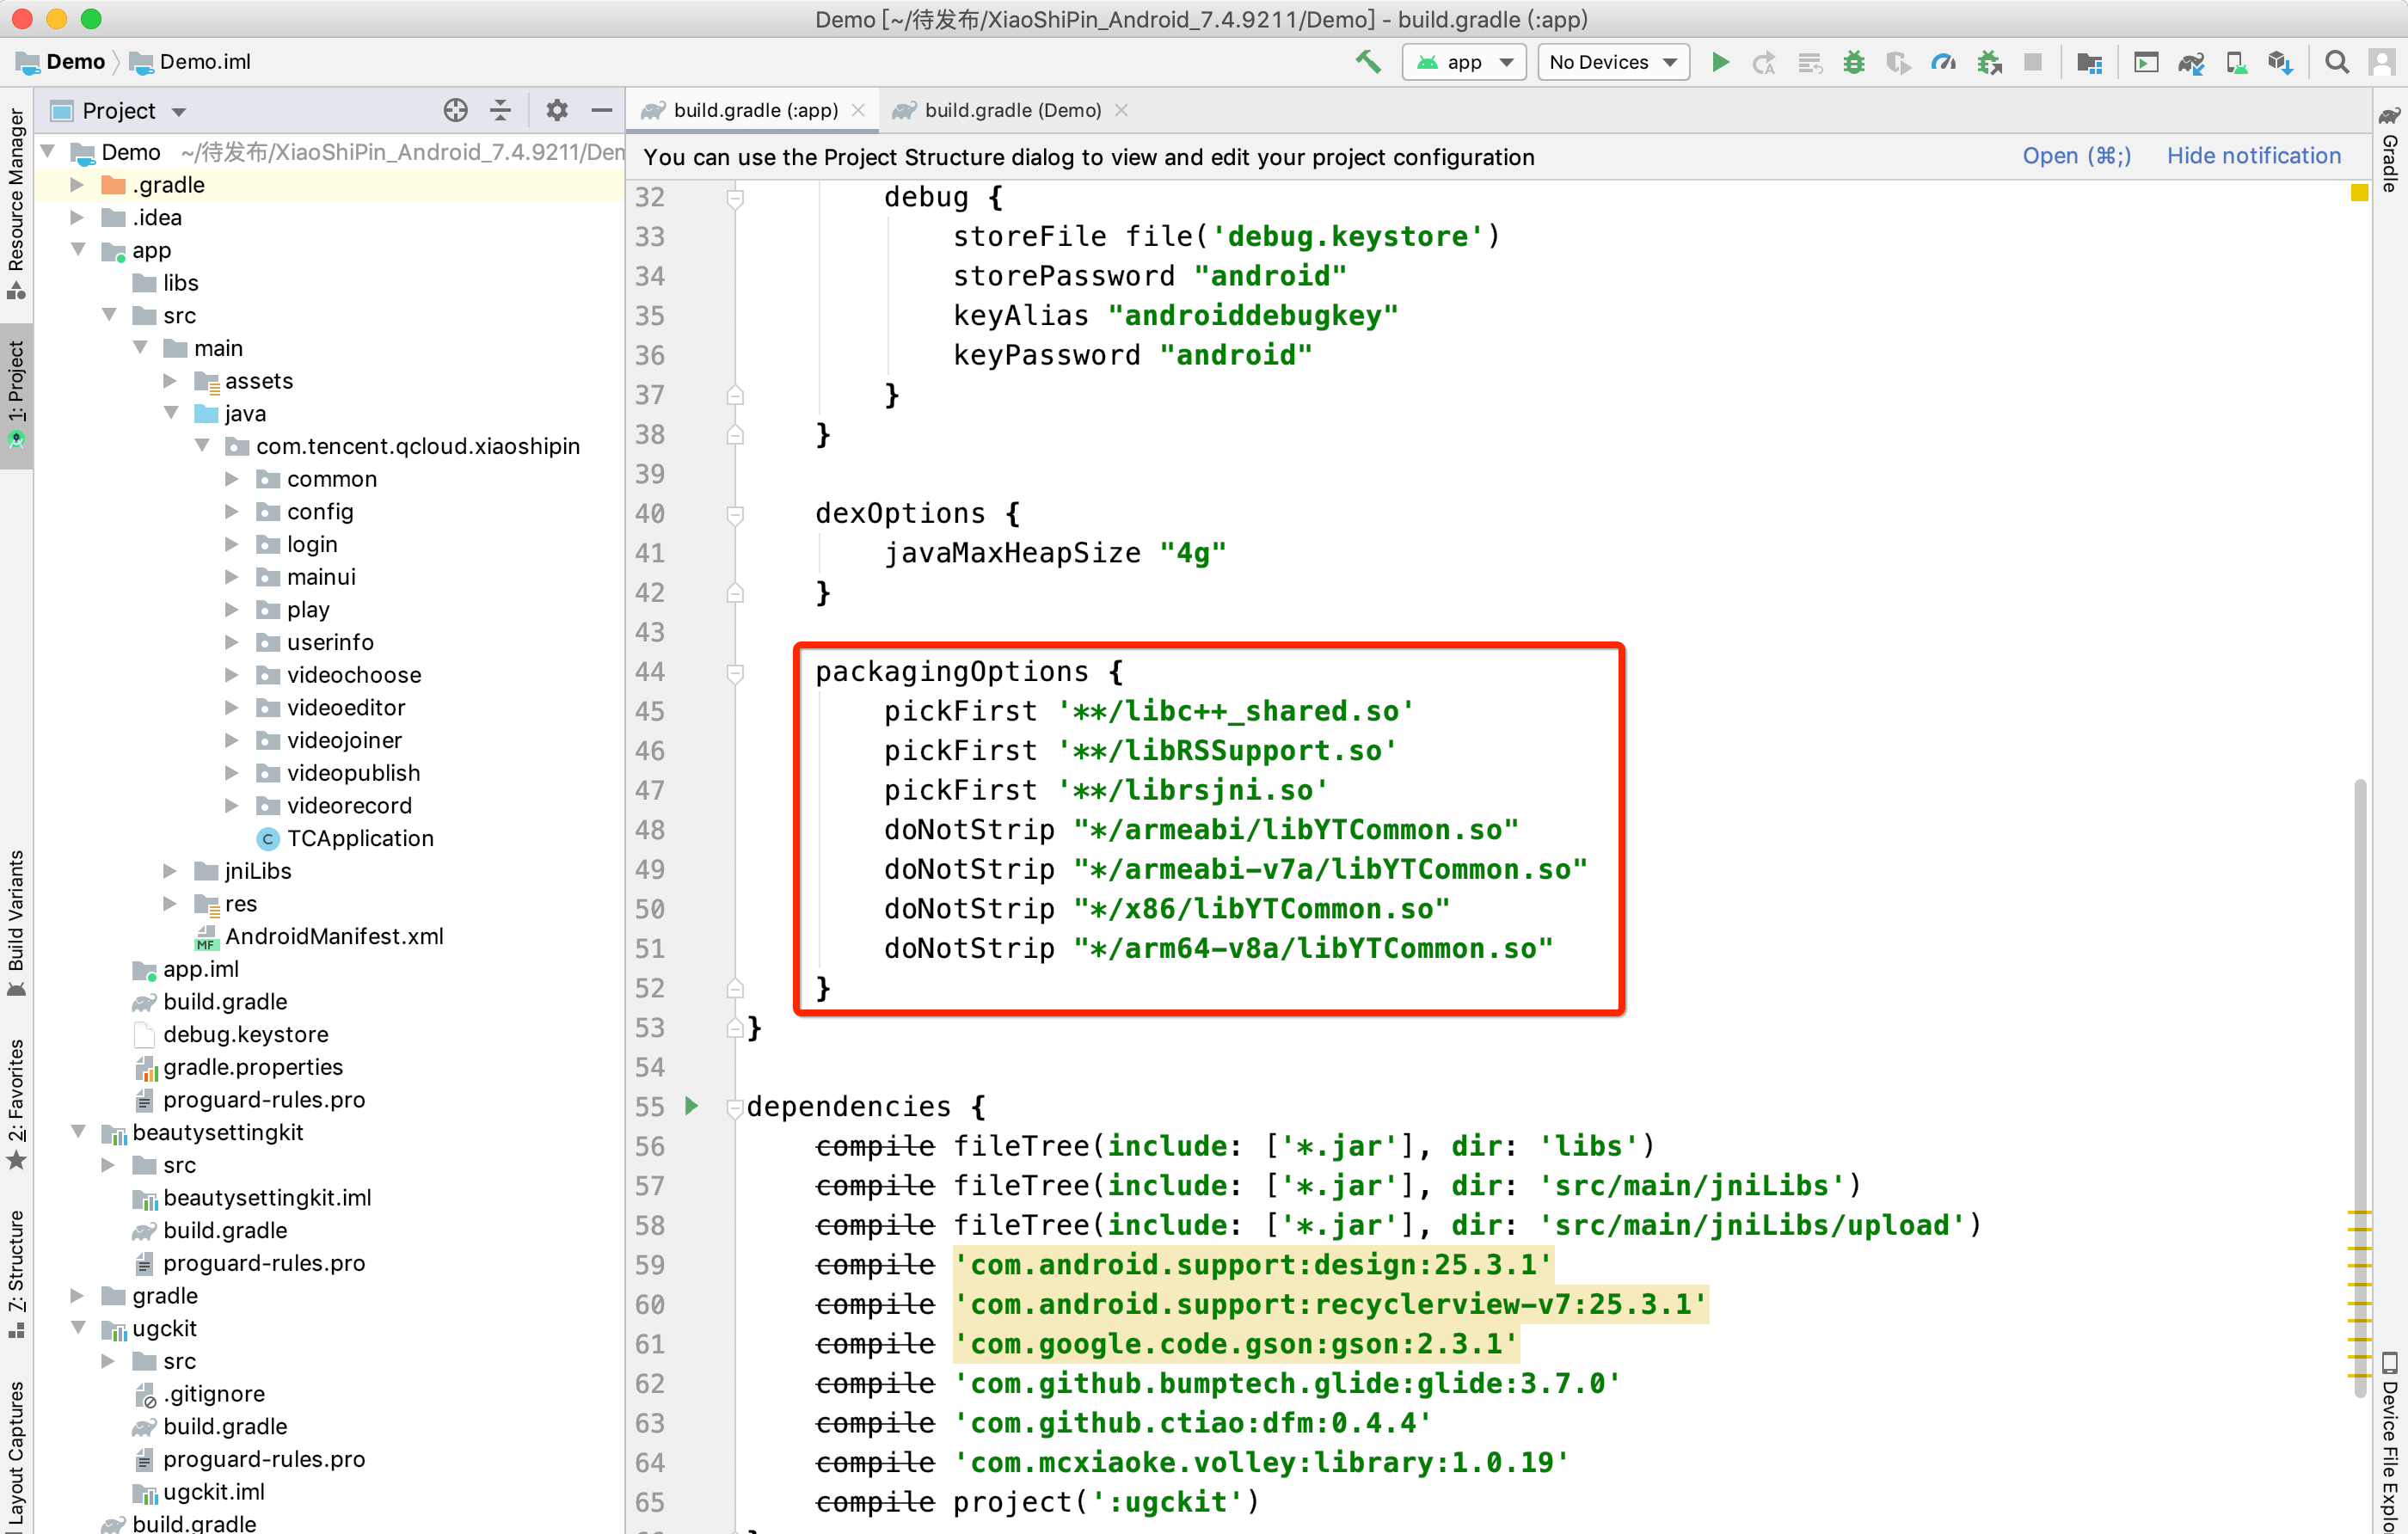The height and width of the screenshot is (1534, 2408).
Task: Open the Gradle side tool tab
Action: [2390, 150]
